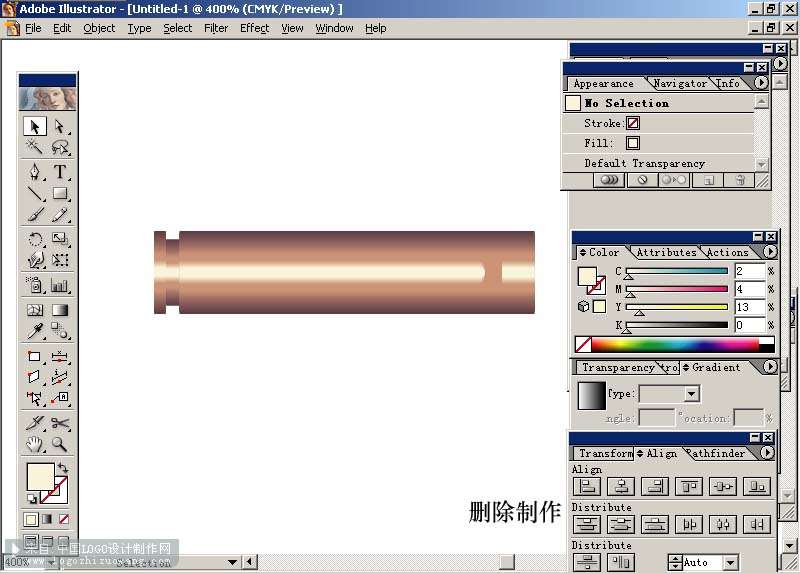
Task: Open the Align panel flyout menu
Action: (767, 453)
